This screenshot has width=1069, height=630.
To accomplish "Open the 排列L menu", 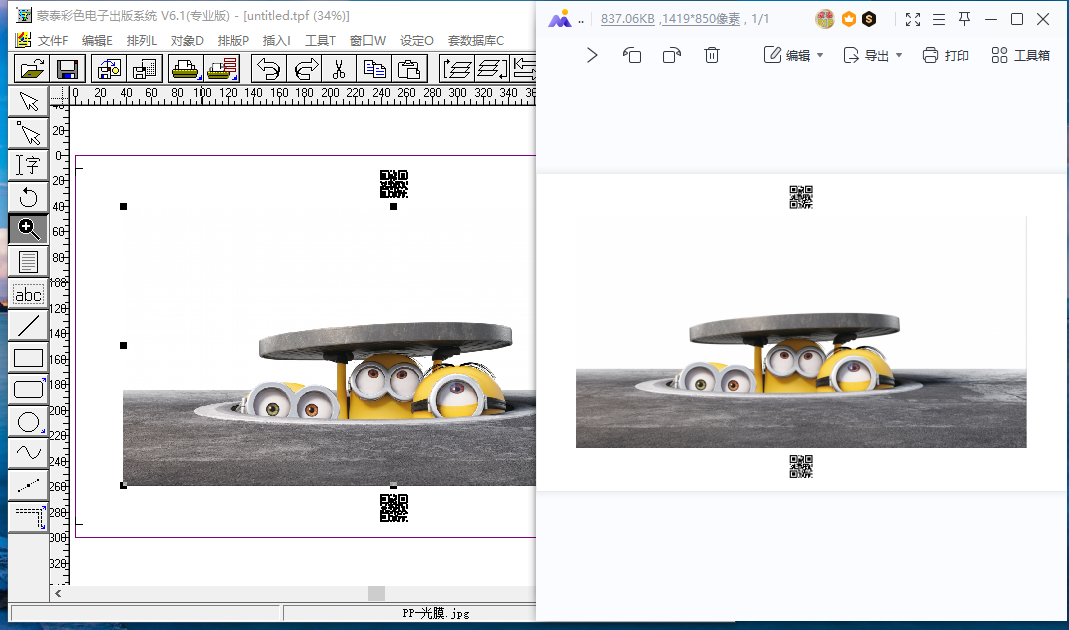I will click(141, 41).
